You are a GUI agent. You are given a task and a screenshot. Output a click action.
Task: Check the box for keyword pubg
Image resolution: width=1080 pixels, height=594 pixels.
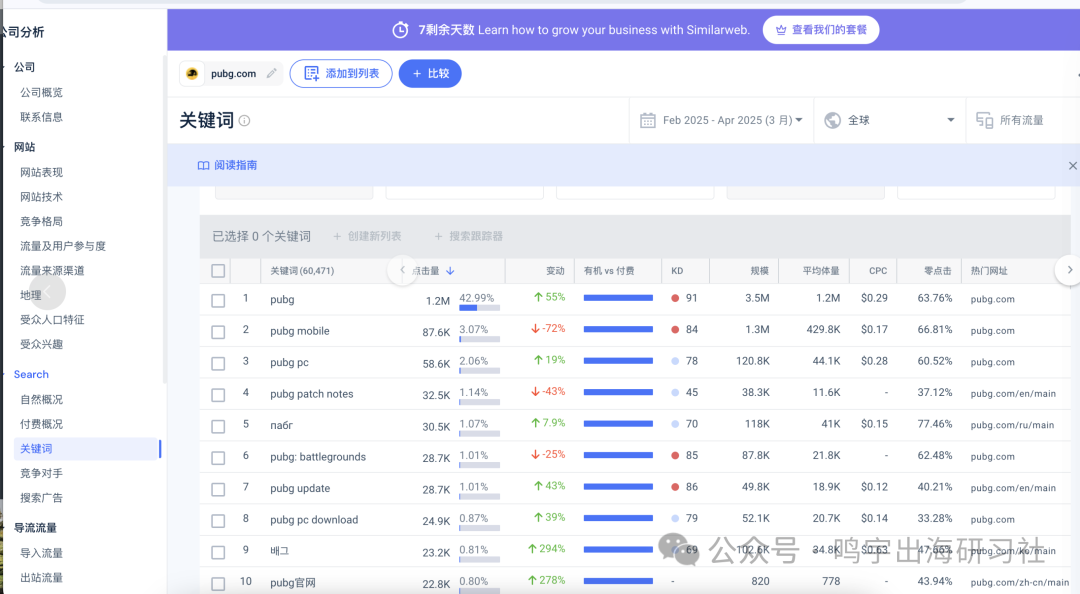pos(218,300)
